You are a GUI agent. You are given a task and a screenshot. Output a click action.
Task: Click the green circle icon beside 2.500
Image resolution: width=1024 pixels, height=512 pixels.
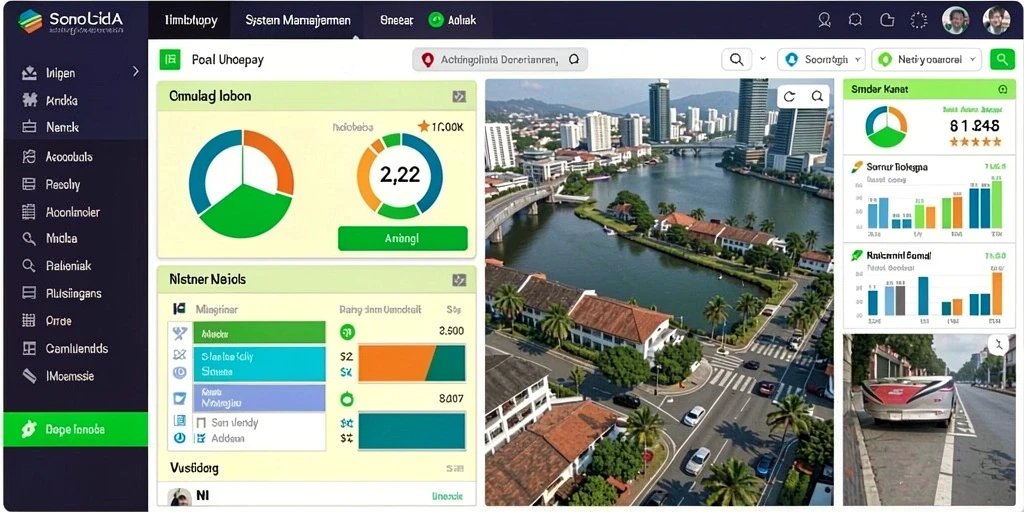point(347,332)
